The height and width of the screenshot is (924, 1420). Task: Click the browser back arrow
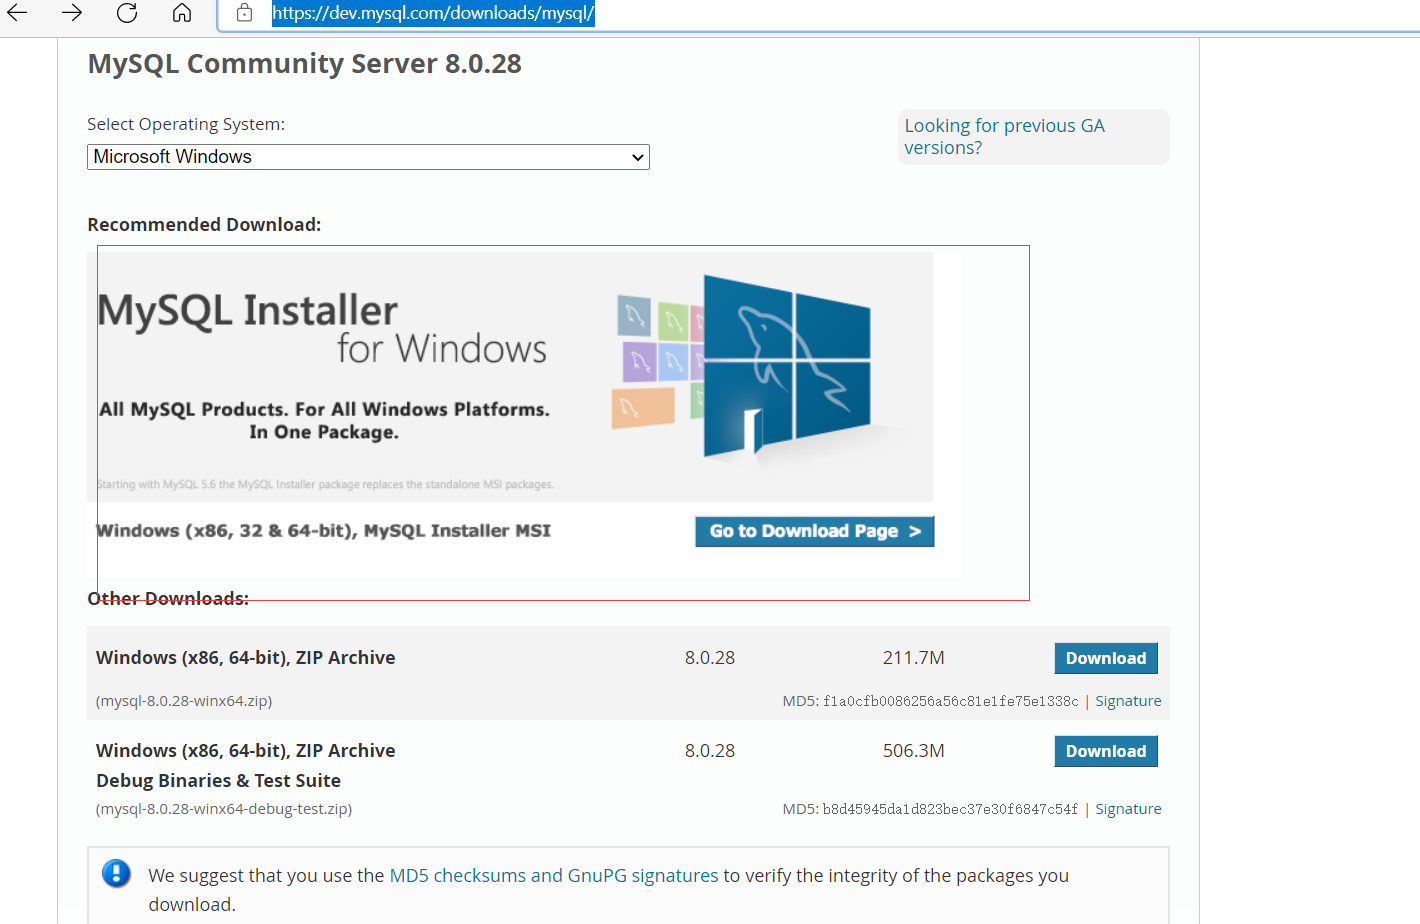[18, 13]
